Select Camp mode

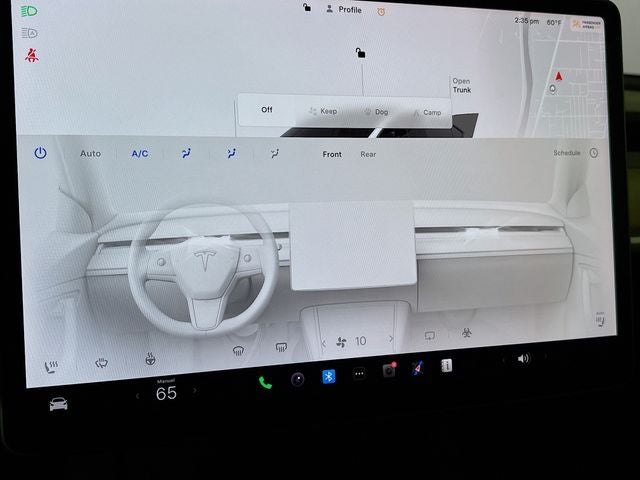[427, 112]
